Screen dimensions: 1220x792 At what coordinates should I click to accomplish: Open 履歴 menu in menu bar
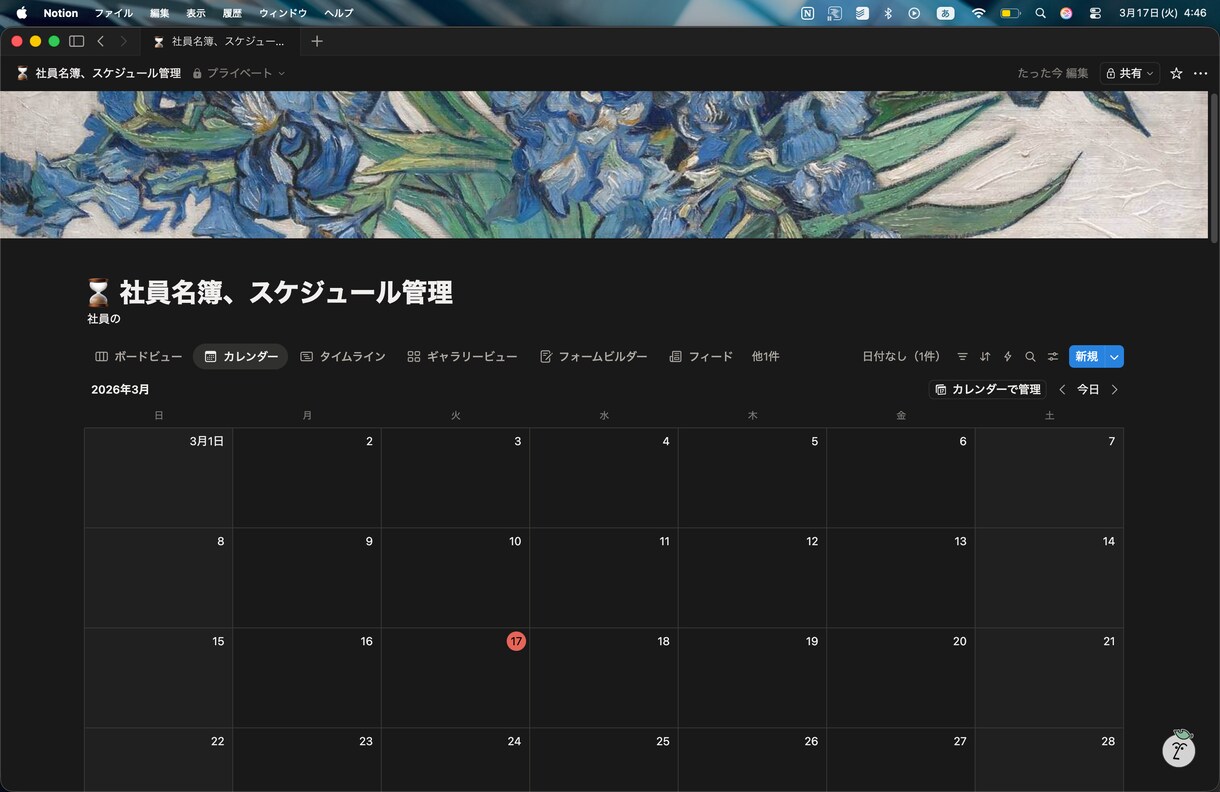coord(232,13)
